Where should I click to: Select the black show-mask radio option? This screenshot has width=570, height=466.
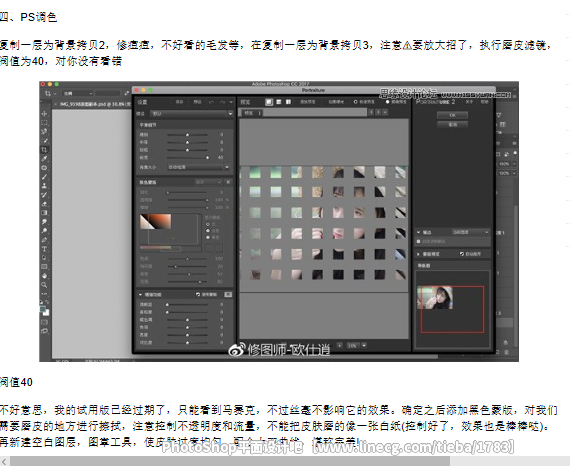(208, 237)
